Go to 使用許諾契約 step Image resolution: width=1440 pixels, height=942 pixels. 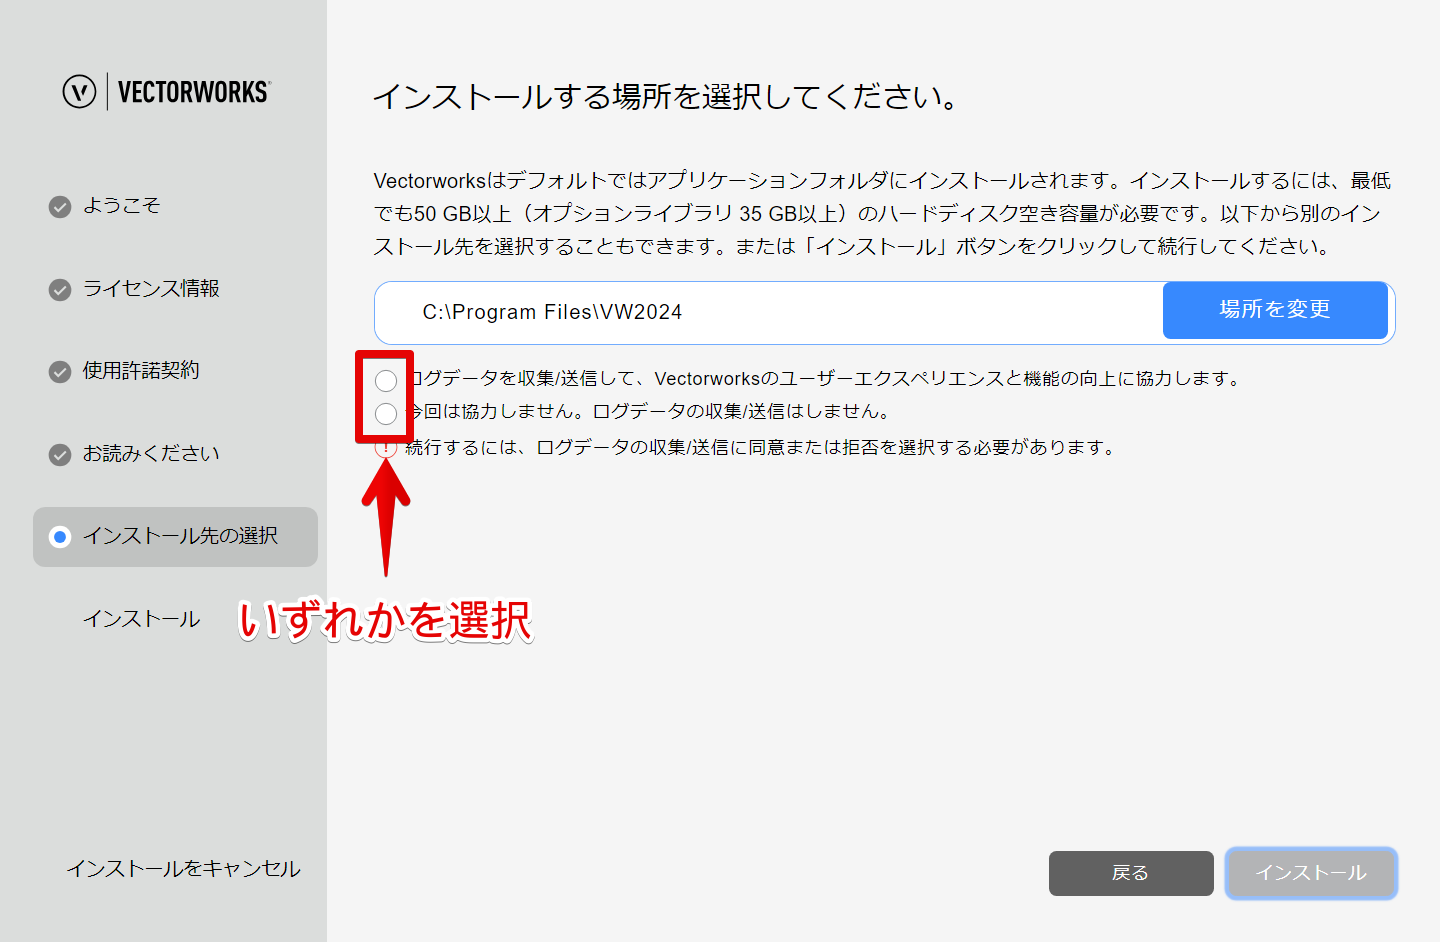click(x=141, y=370)
